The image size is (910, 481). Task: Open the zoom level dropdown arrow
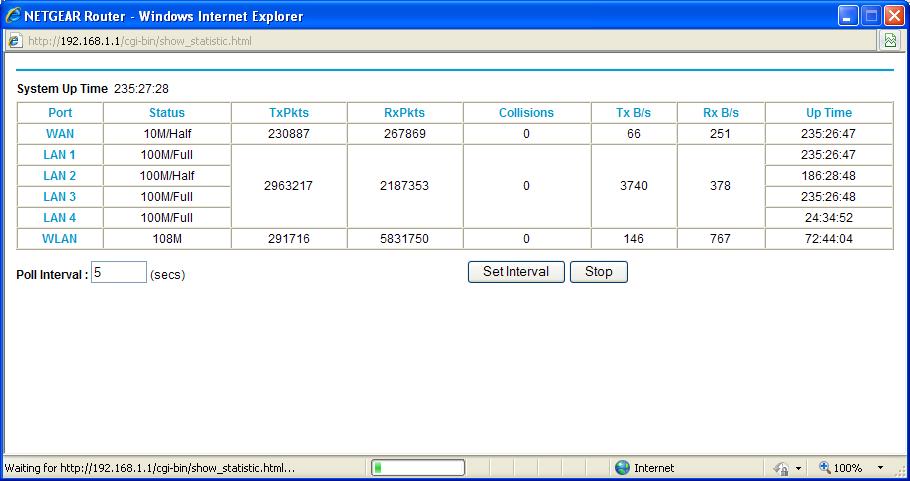[880, 468]
